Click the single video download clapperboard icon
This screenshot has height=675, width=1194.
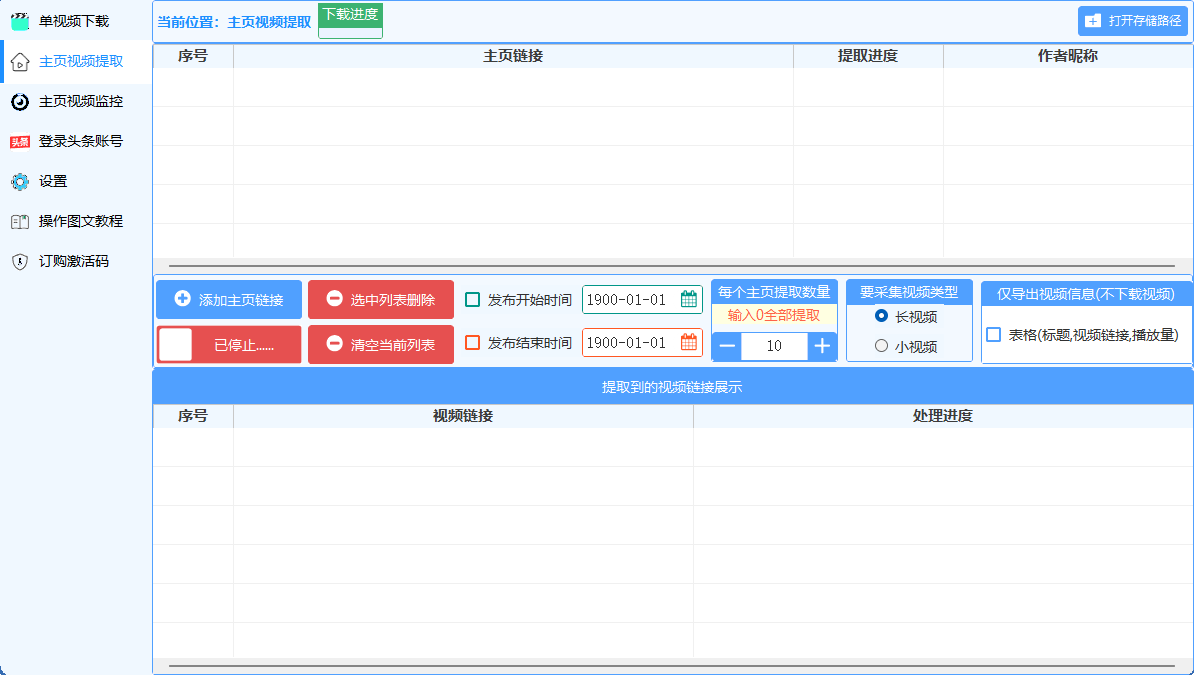pos(20,21)
